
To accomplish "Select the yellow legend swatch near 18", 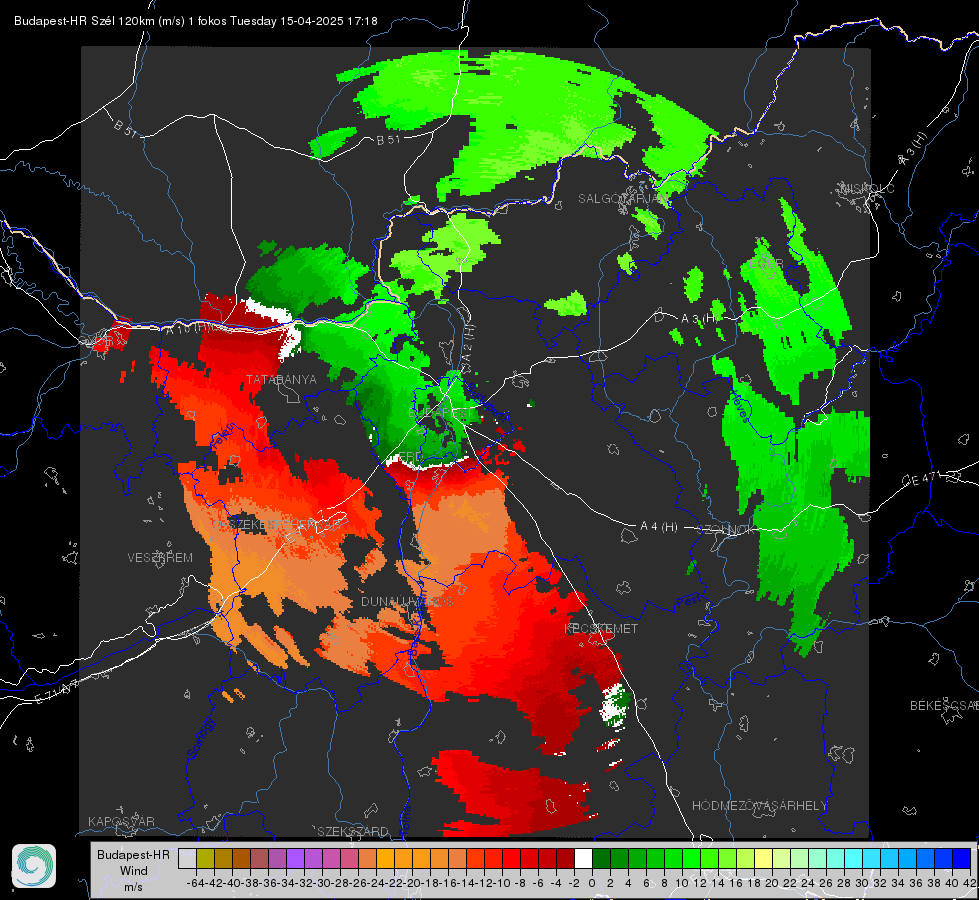I will pyautogui.click(x=763, y=858).
